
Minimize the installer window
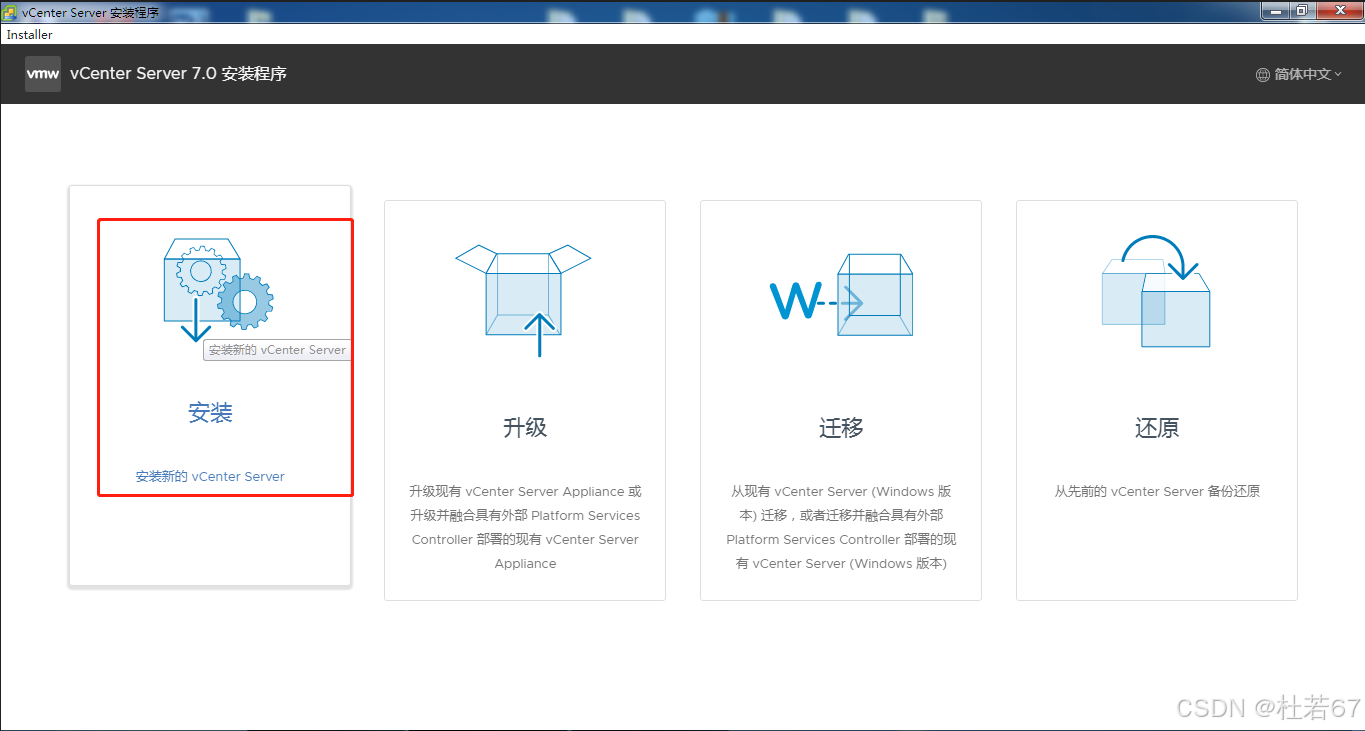(1274, 10)
